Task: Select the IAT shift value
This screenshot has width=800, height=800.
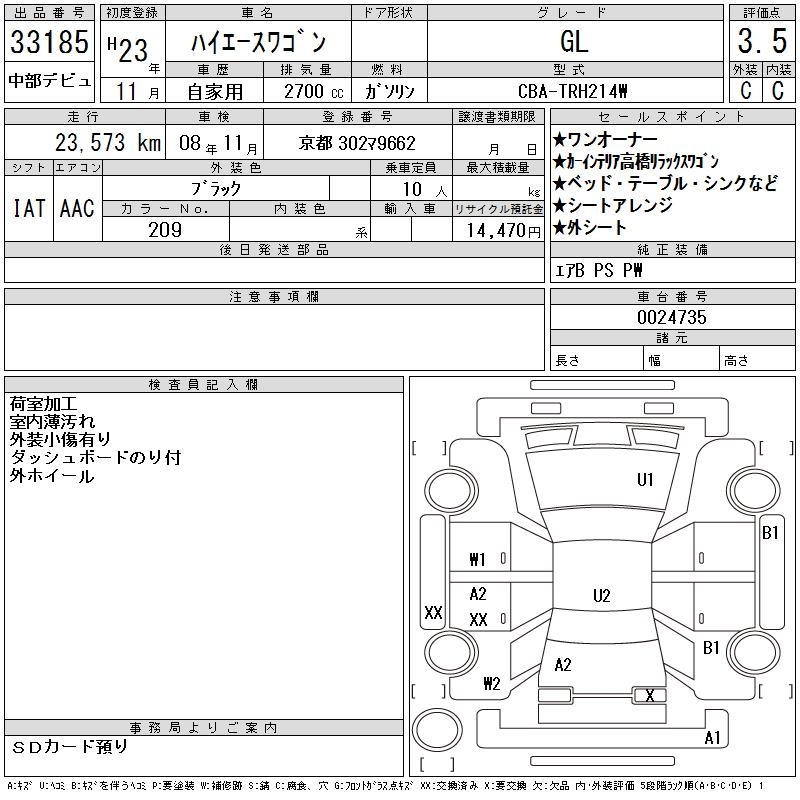Action: (x=29, y=208)
